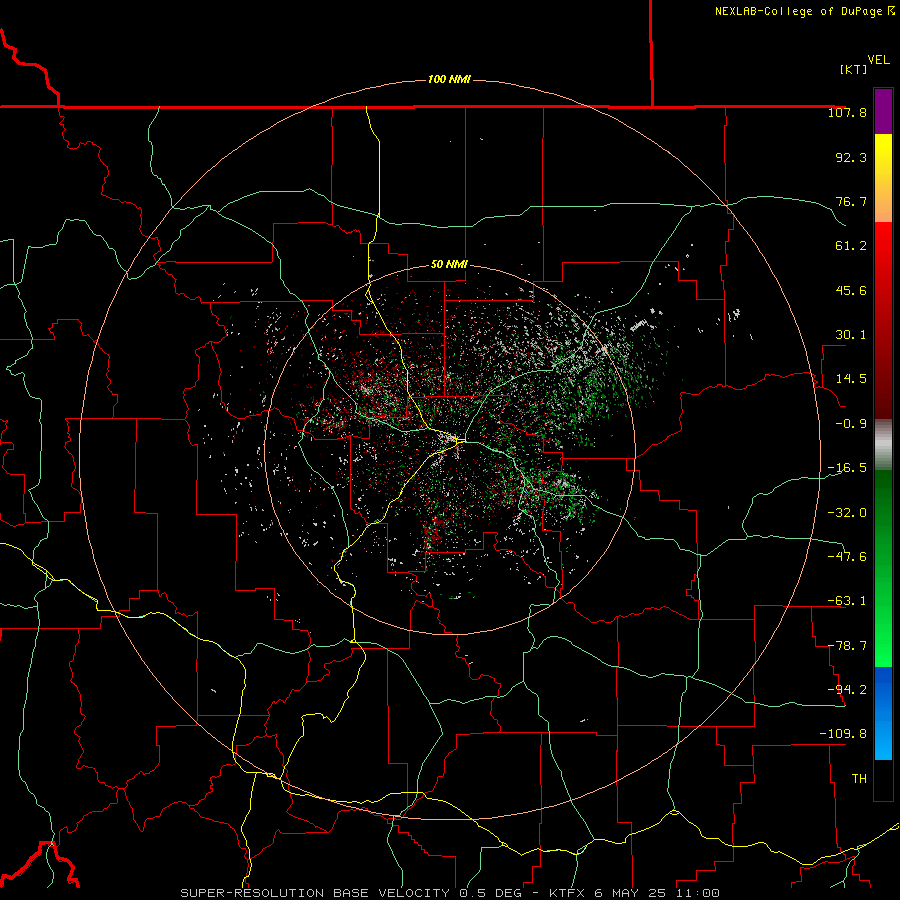Click the 100 NMI range ring label
Viewport: 900px width, 900px height.
449,79
